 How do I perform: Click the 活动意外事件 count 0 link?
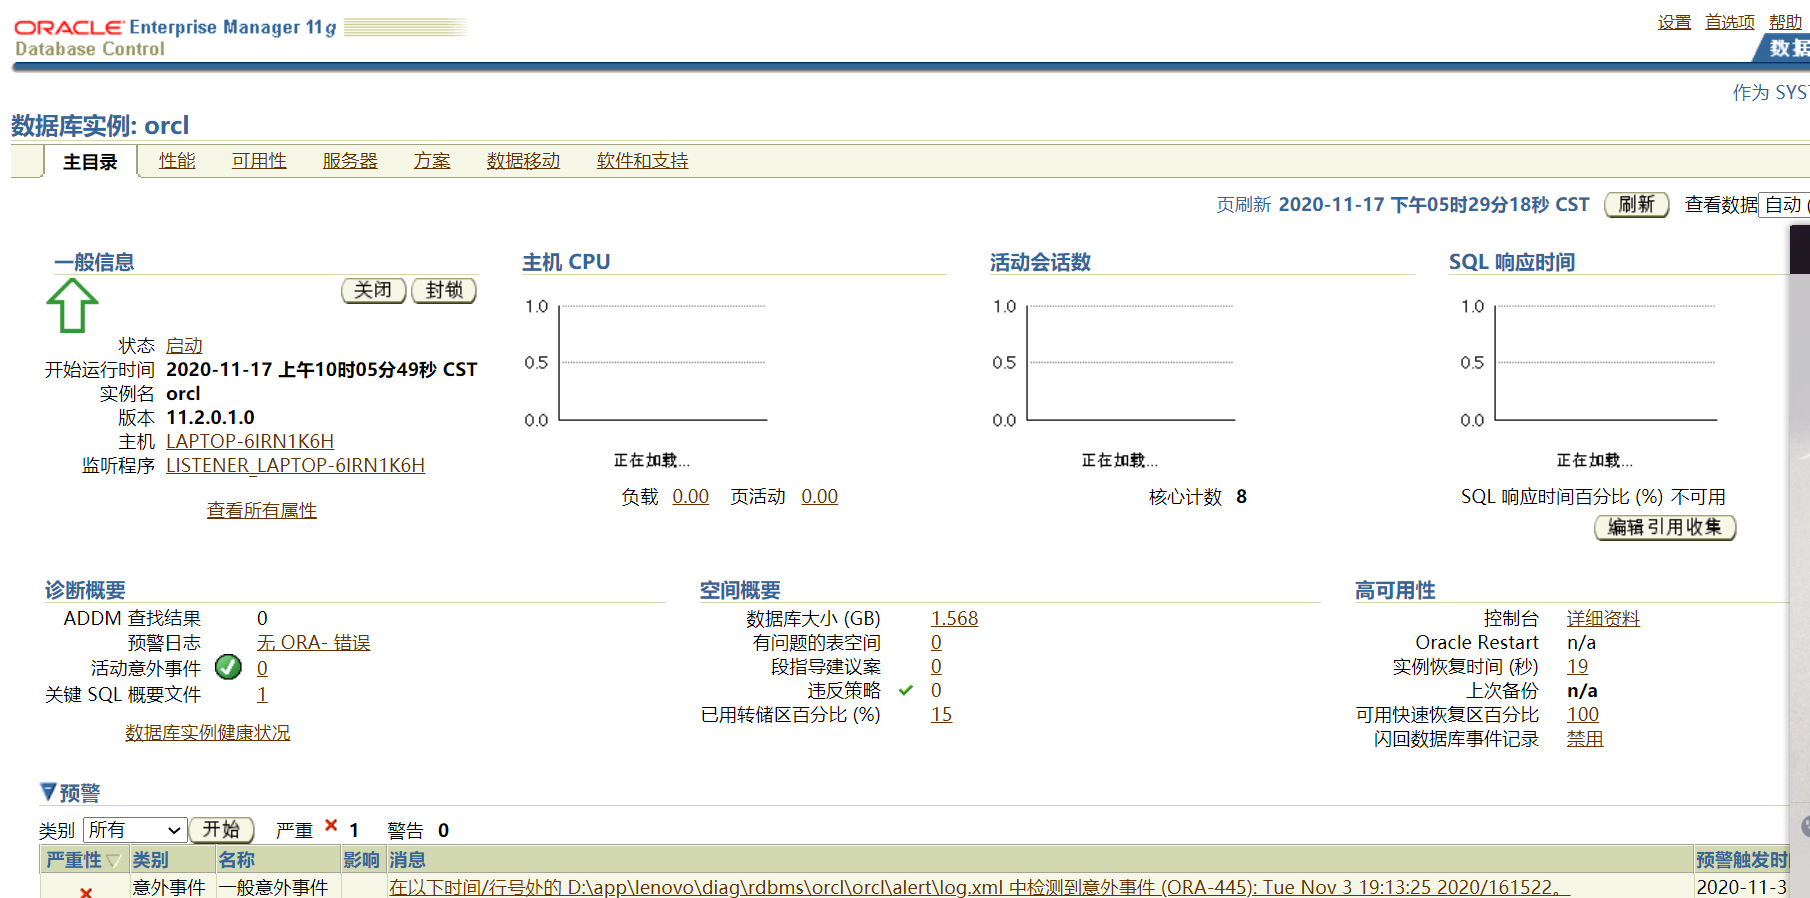tap(262, 669)
